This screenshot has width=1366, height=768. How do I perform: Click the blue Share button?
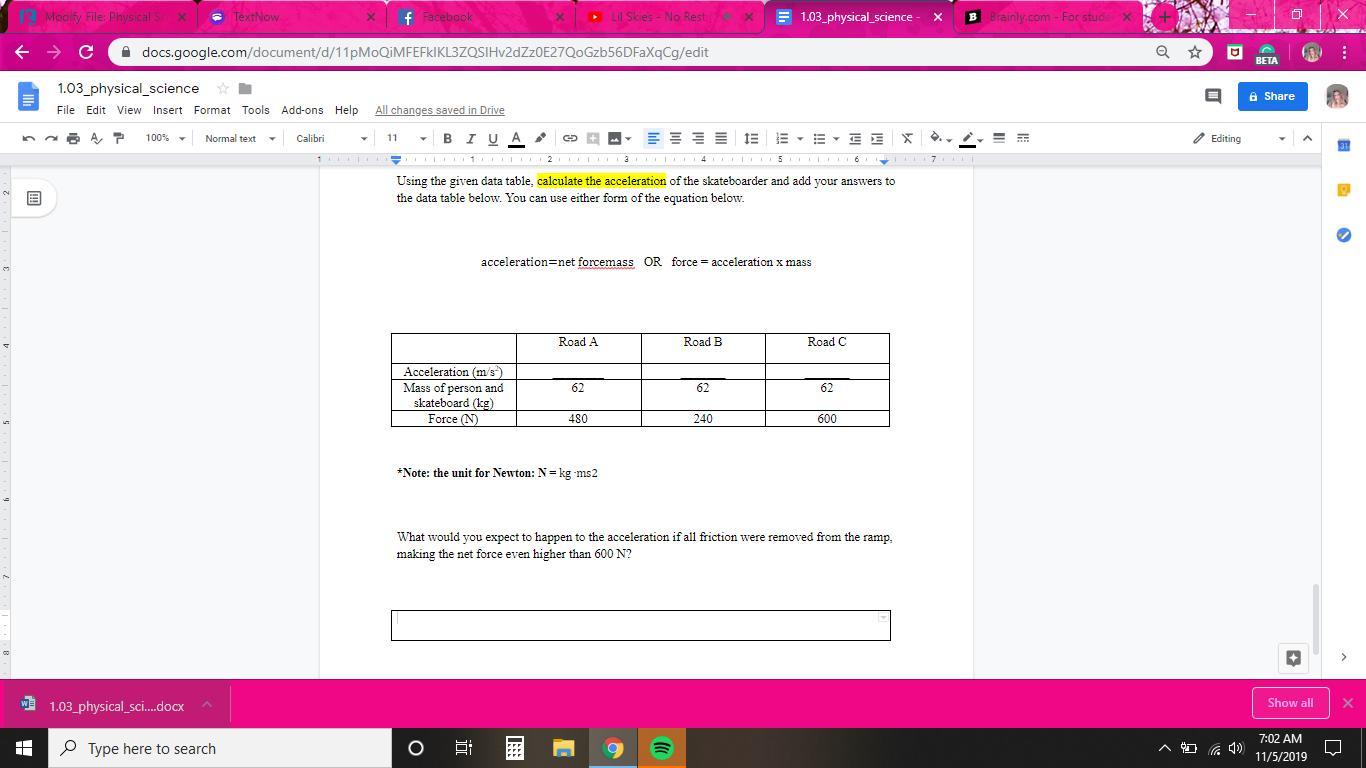click(x=1272, y=96)
